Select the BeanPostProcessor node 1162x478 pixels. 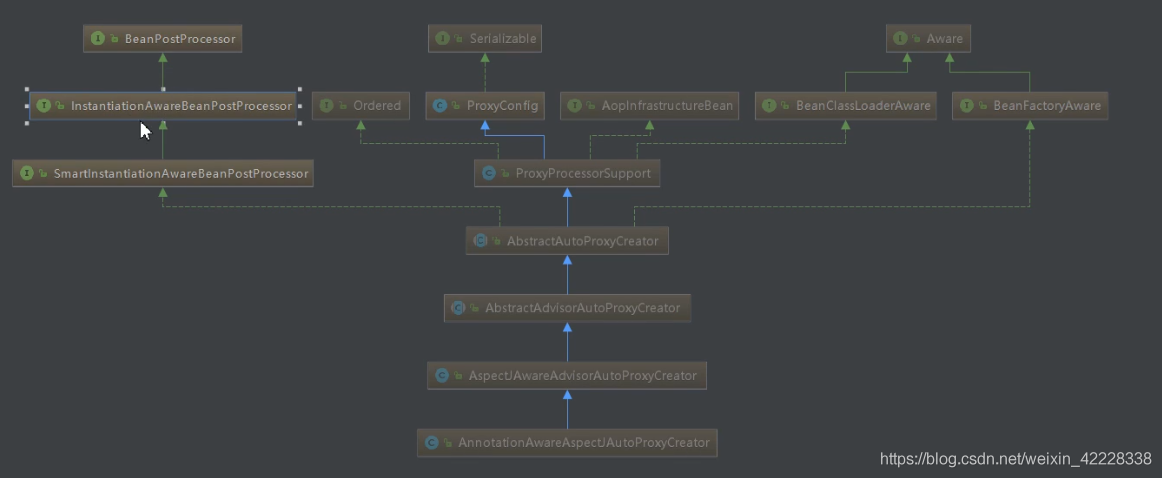coord(162,39)
